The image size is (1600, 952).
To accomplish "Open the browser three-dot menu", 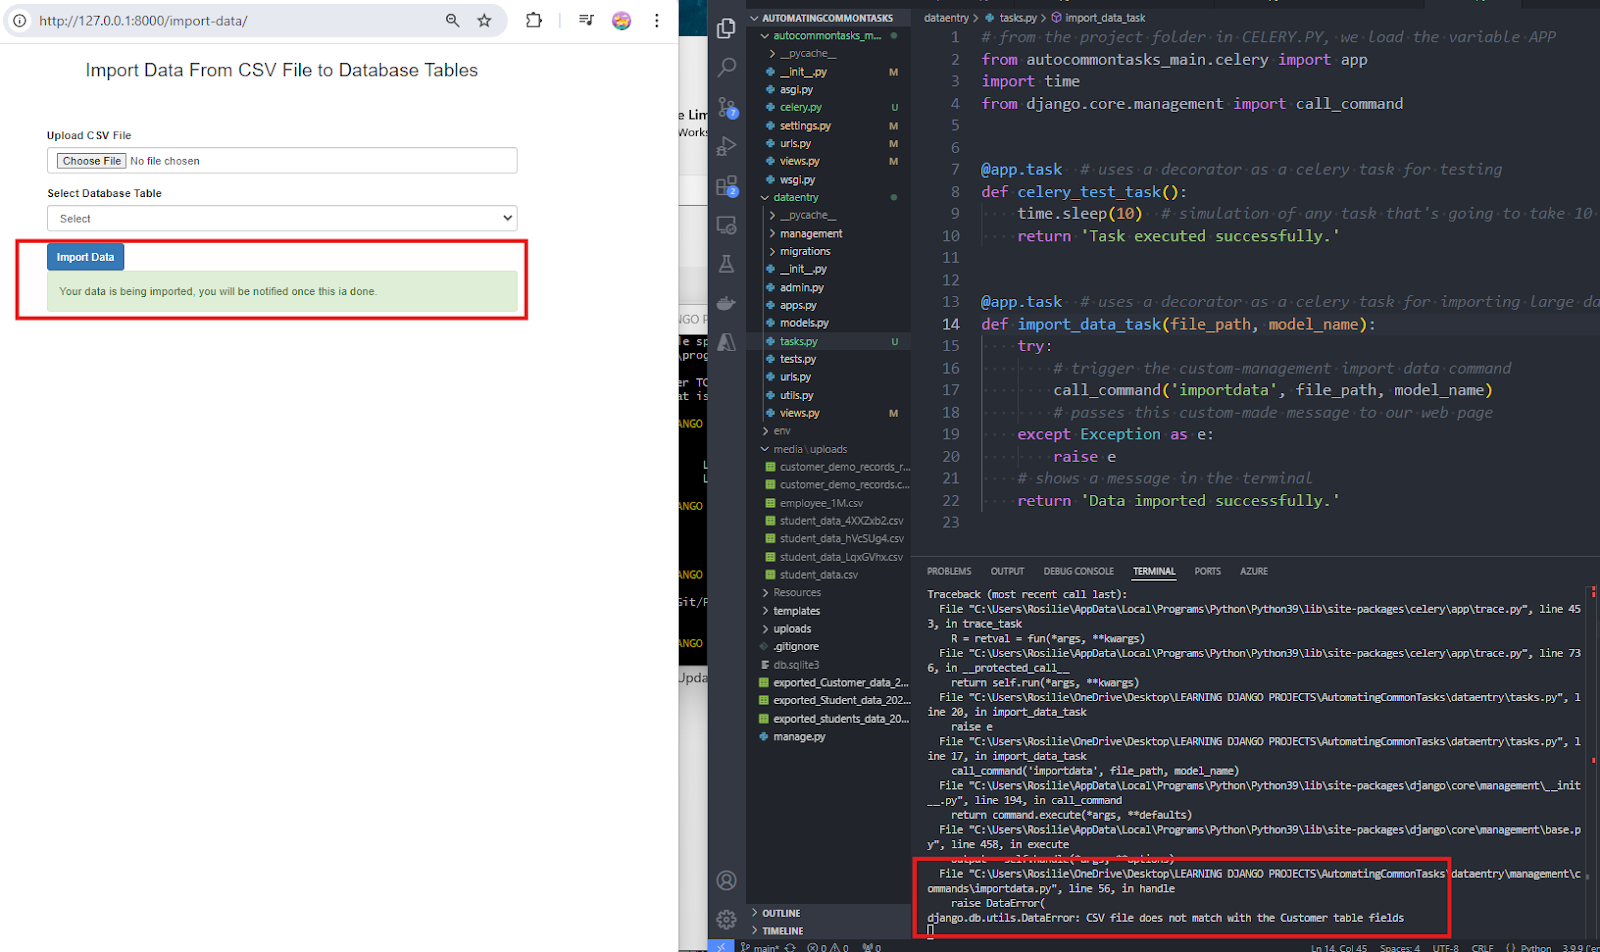I will point(657,20).
